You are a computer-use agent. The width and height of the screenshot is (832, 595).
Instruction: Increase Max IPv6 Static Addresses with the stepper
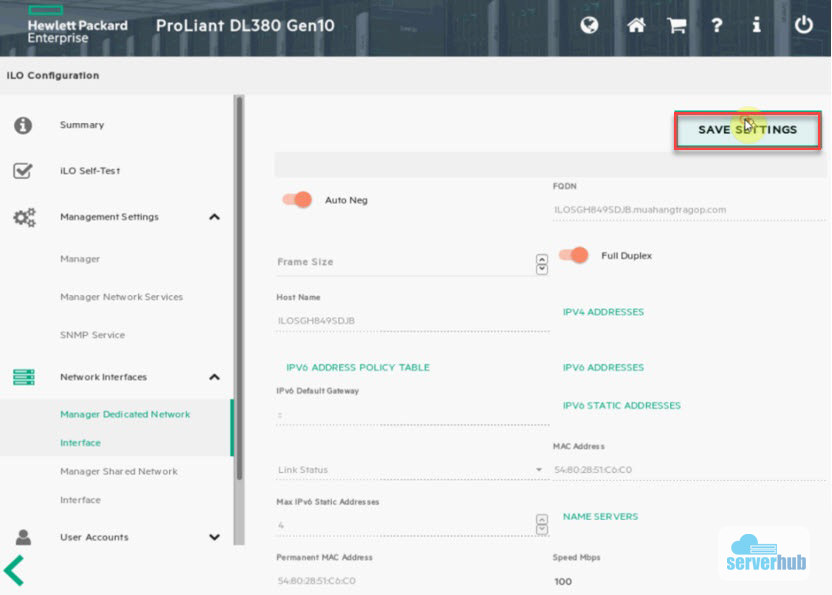click(x=541, y=518)
